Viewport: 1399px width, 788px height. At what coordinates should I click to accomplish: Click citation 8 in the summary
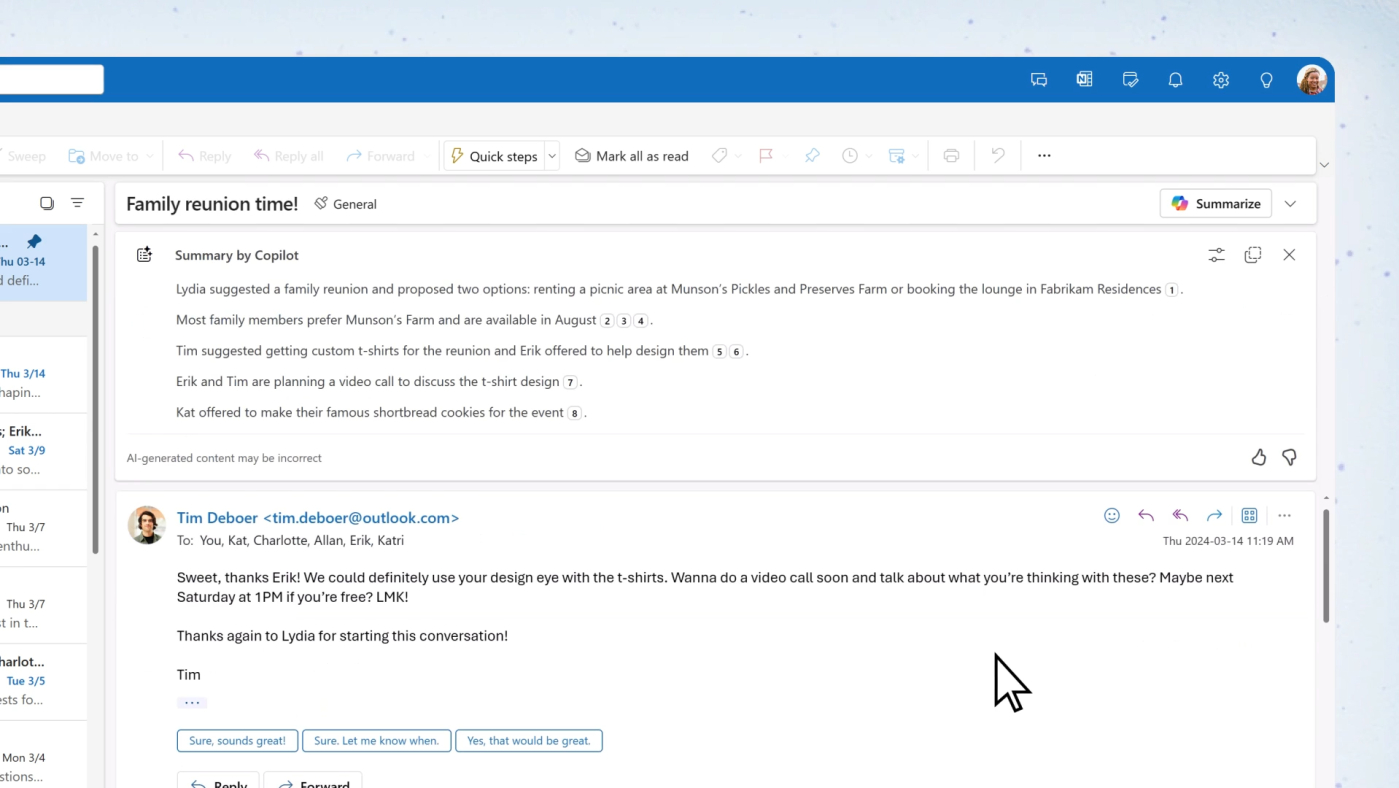click(x=574, y=413)
